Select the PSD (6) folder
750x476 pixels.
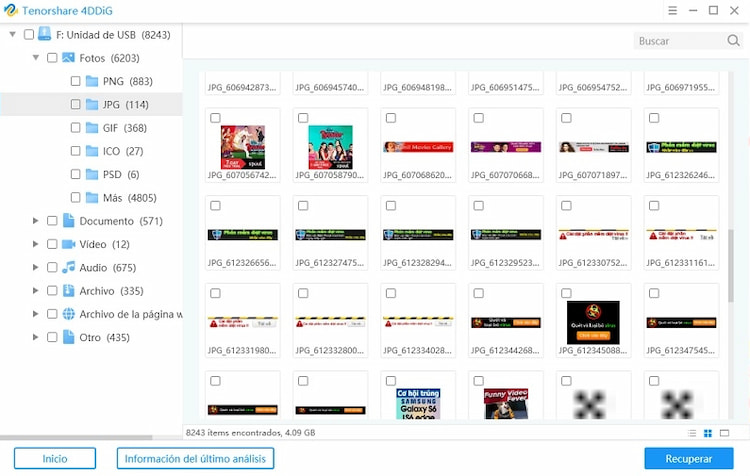pos(121,175)
